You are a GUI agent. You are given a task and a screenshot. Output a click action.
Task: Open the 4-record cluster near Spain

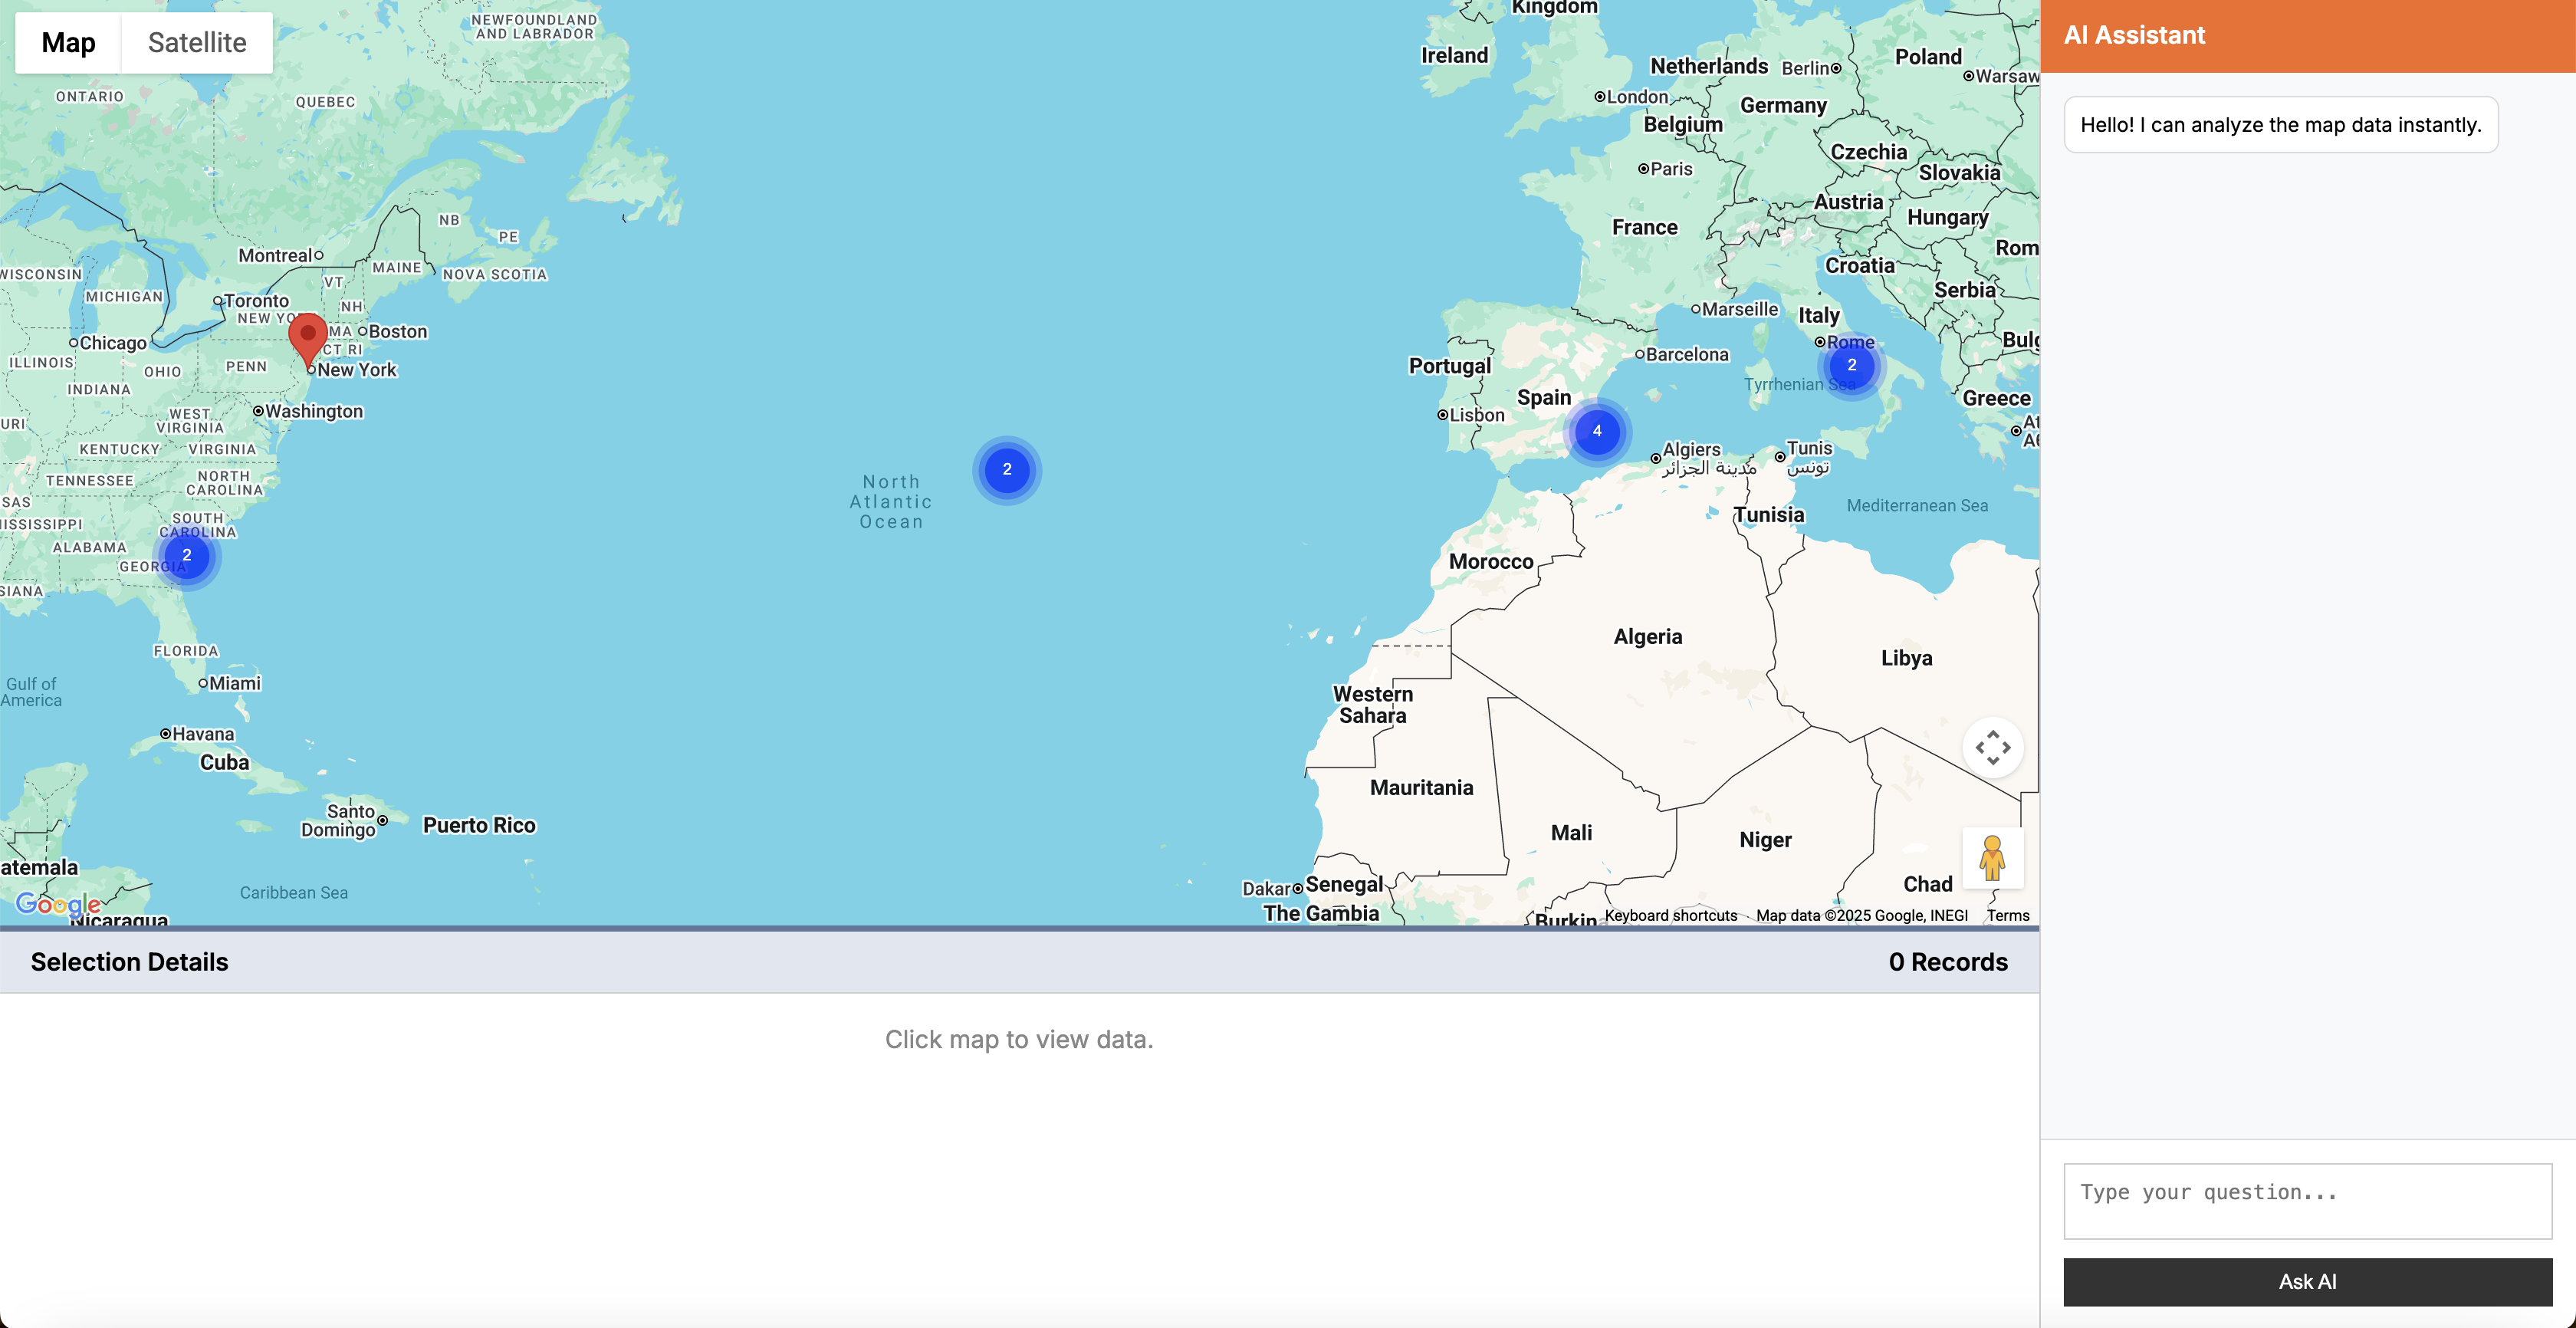1597,432
